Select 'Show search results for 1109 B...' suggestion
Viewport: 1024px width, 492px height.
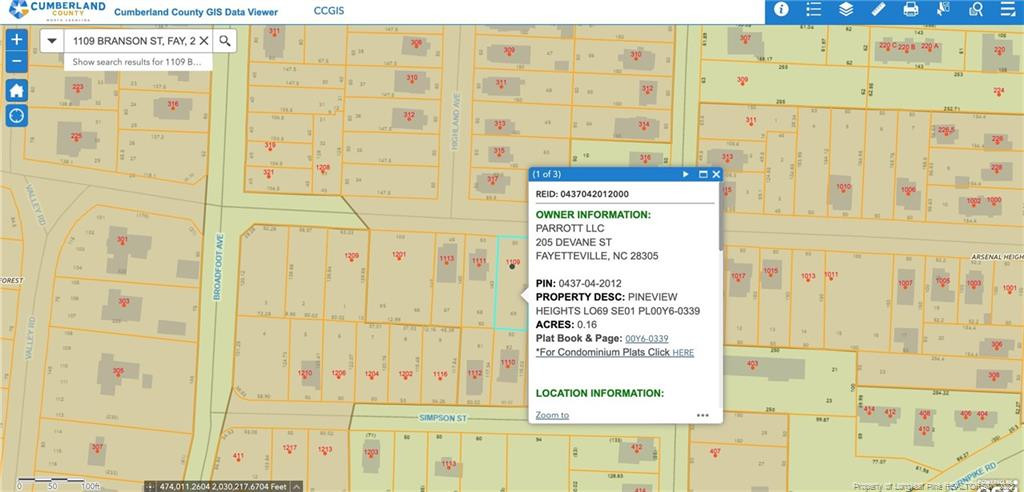[137, 62]
